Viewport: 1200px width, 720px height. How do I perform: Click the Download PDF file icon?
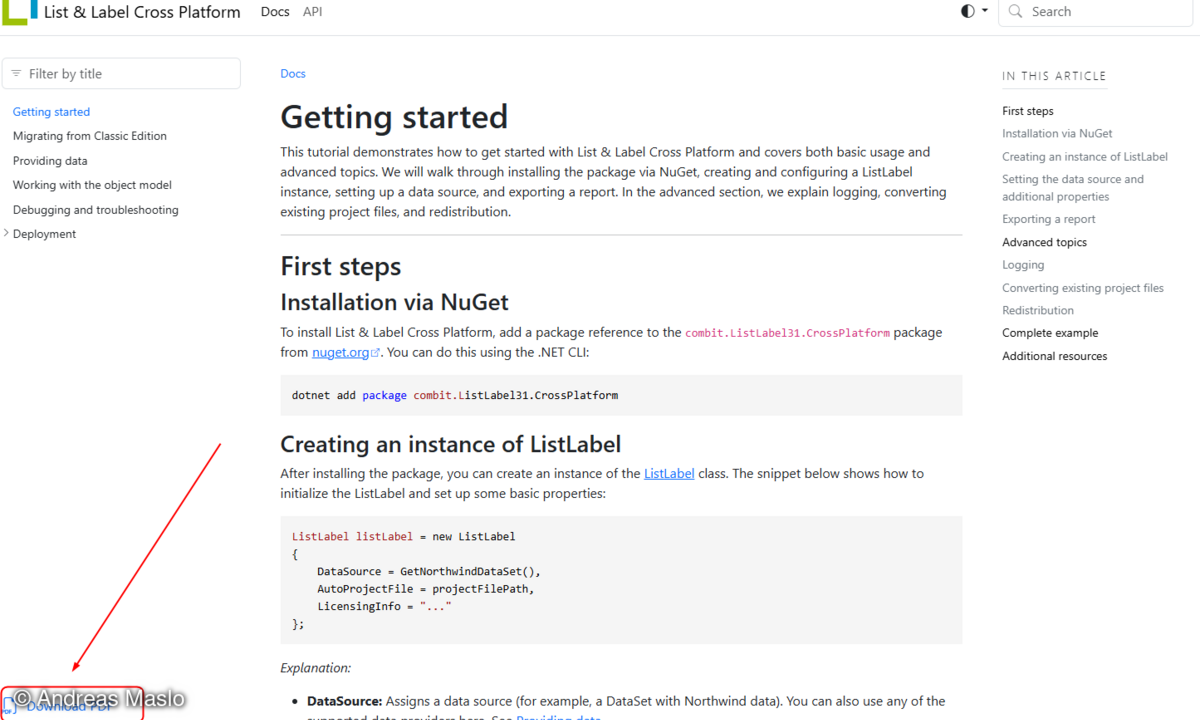(x=10, y=706)
